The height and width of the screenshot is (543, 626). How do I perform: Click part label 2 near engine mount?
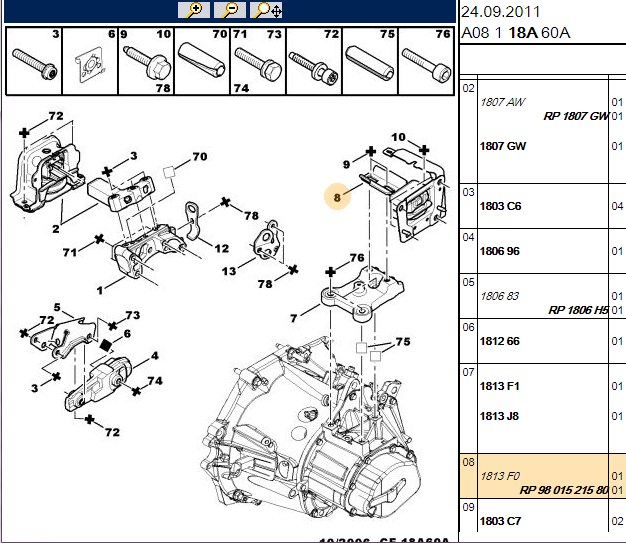(x=55, y=229)
